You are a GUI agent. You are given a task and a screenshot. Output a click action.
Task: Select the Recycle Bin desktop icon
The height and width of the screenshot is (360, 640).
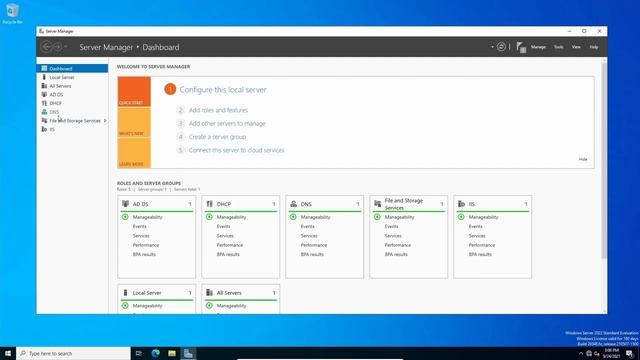[x=12, y=13]
